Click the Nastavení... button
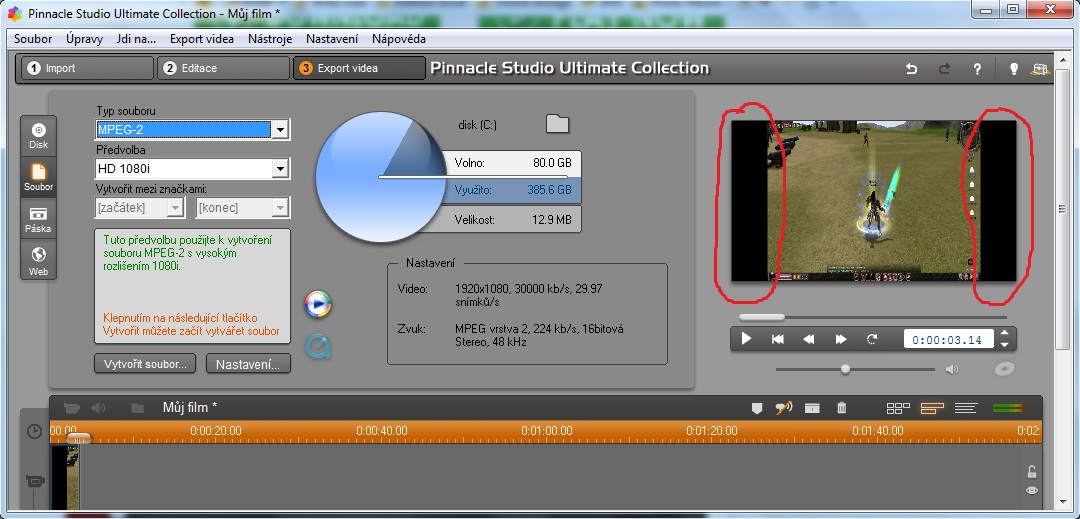The width and height of the screenshot is (1080, 519). [x=248, y=364]
